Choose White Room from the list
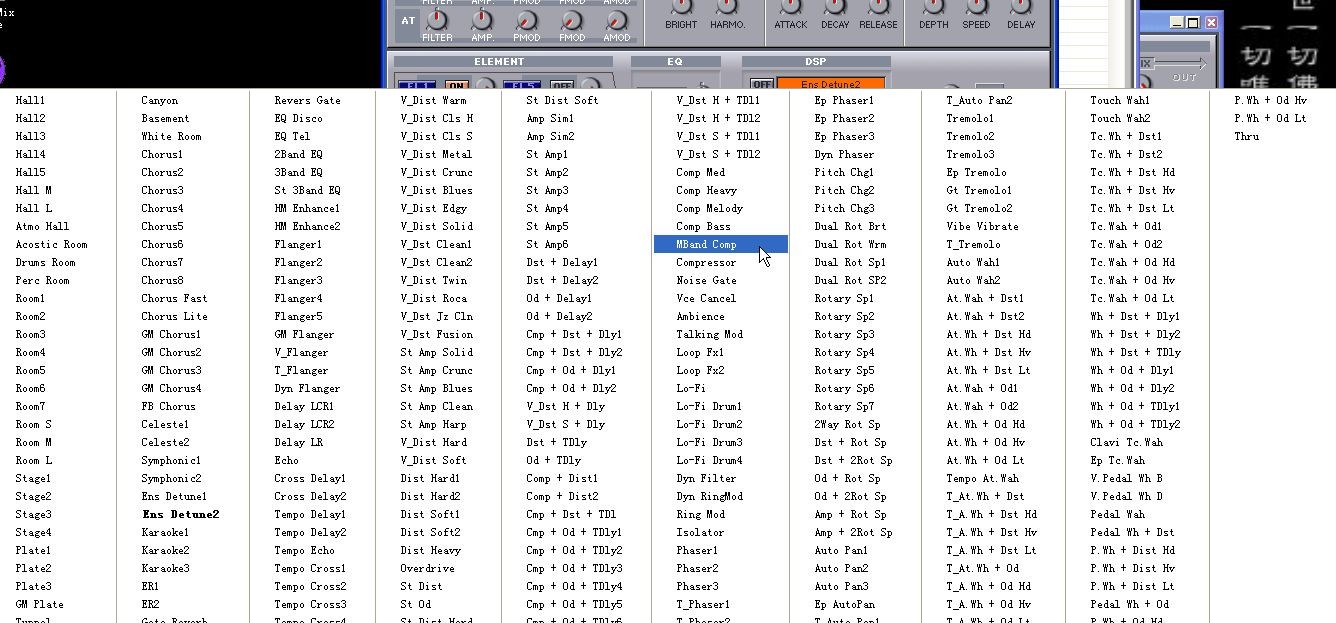The height and width of the screenshot is (623, 1336). point(171,136)
